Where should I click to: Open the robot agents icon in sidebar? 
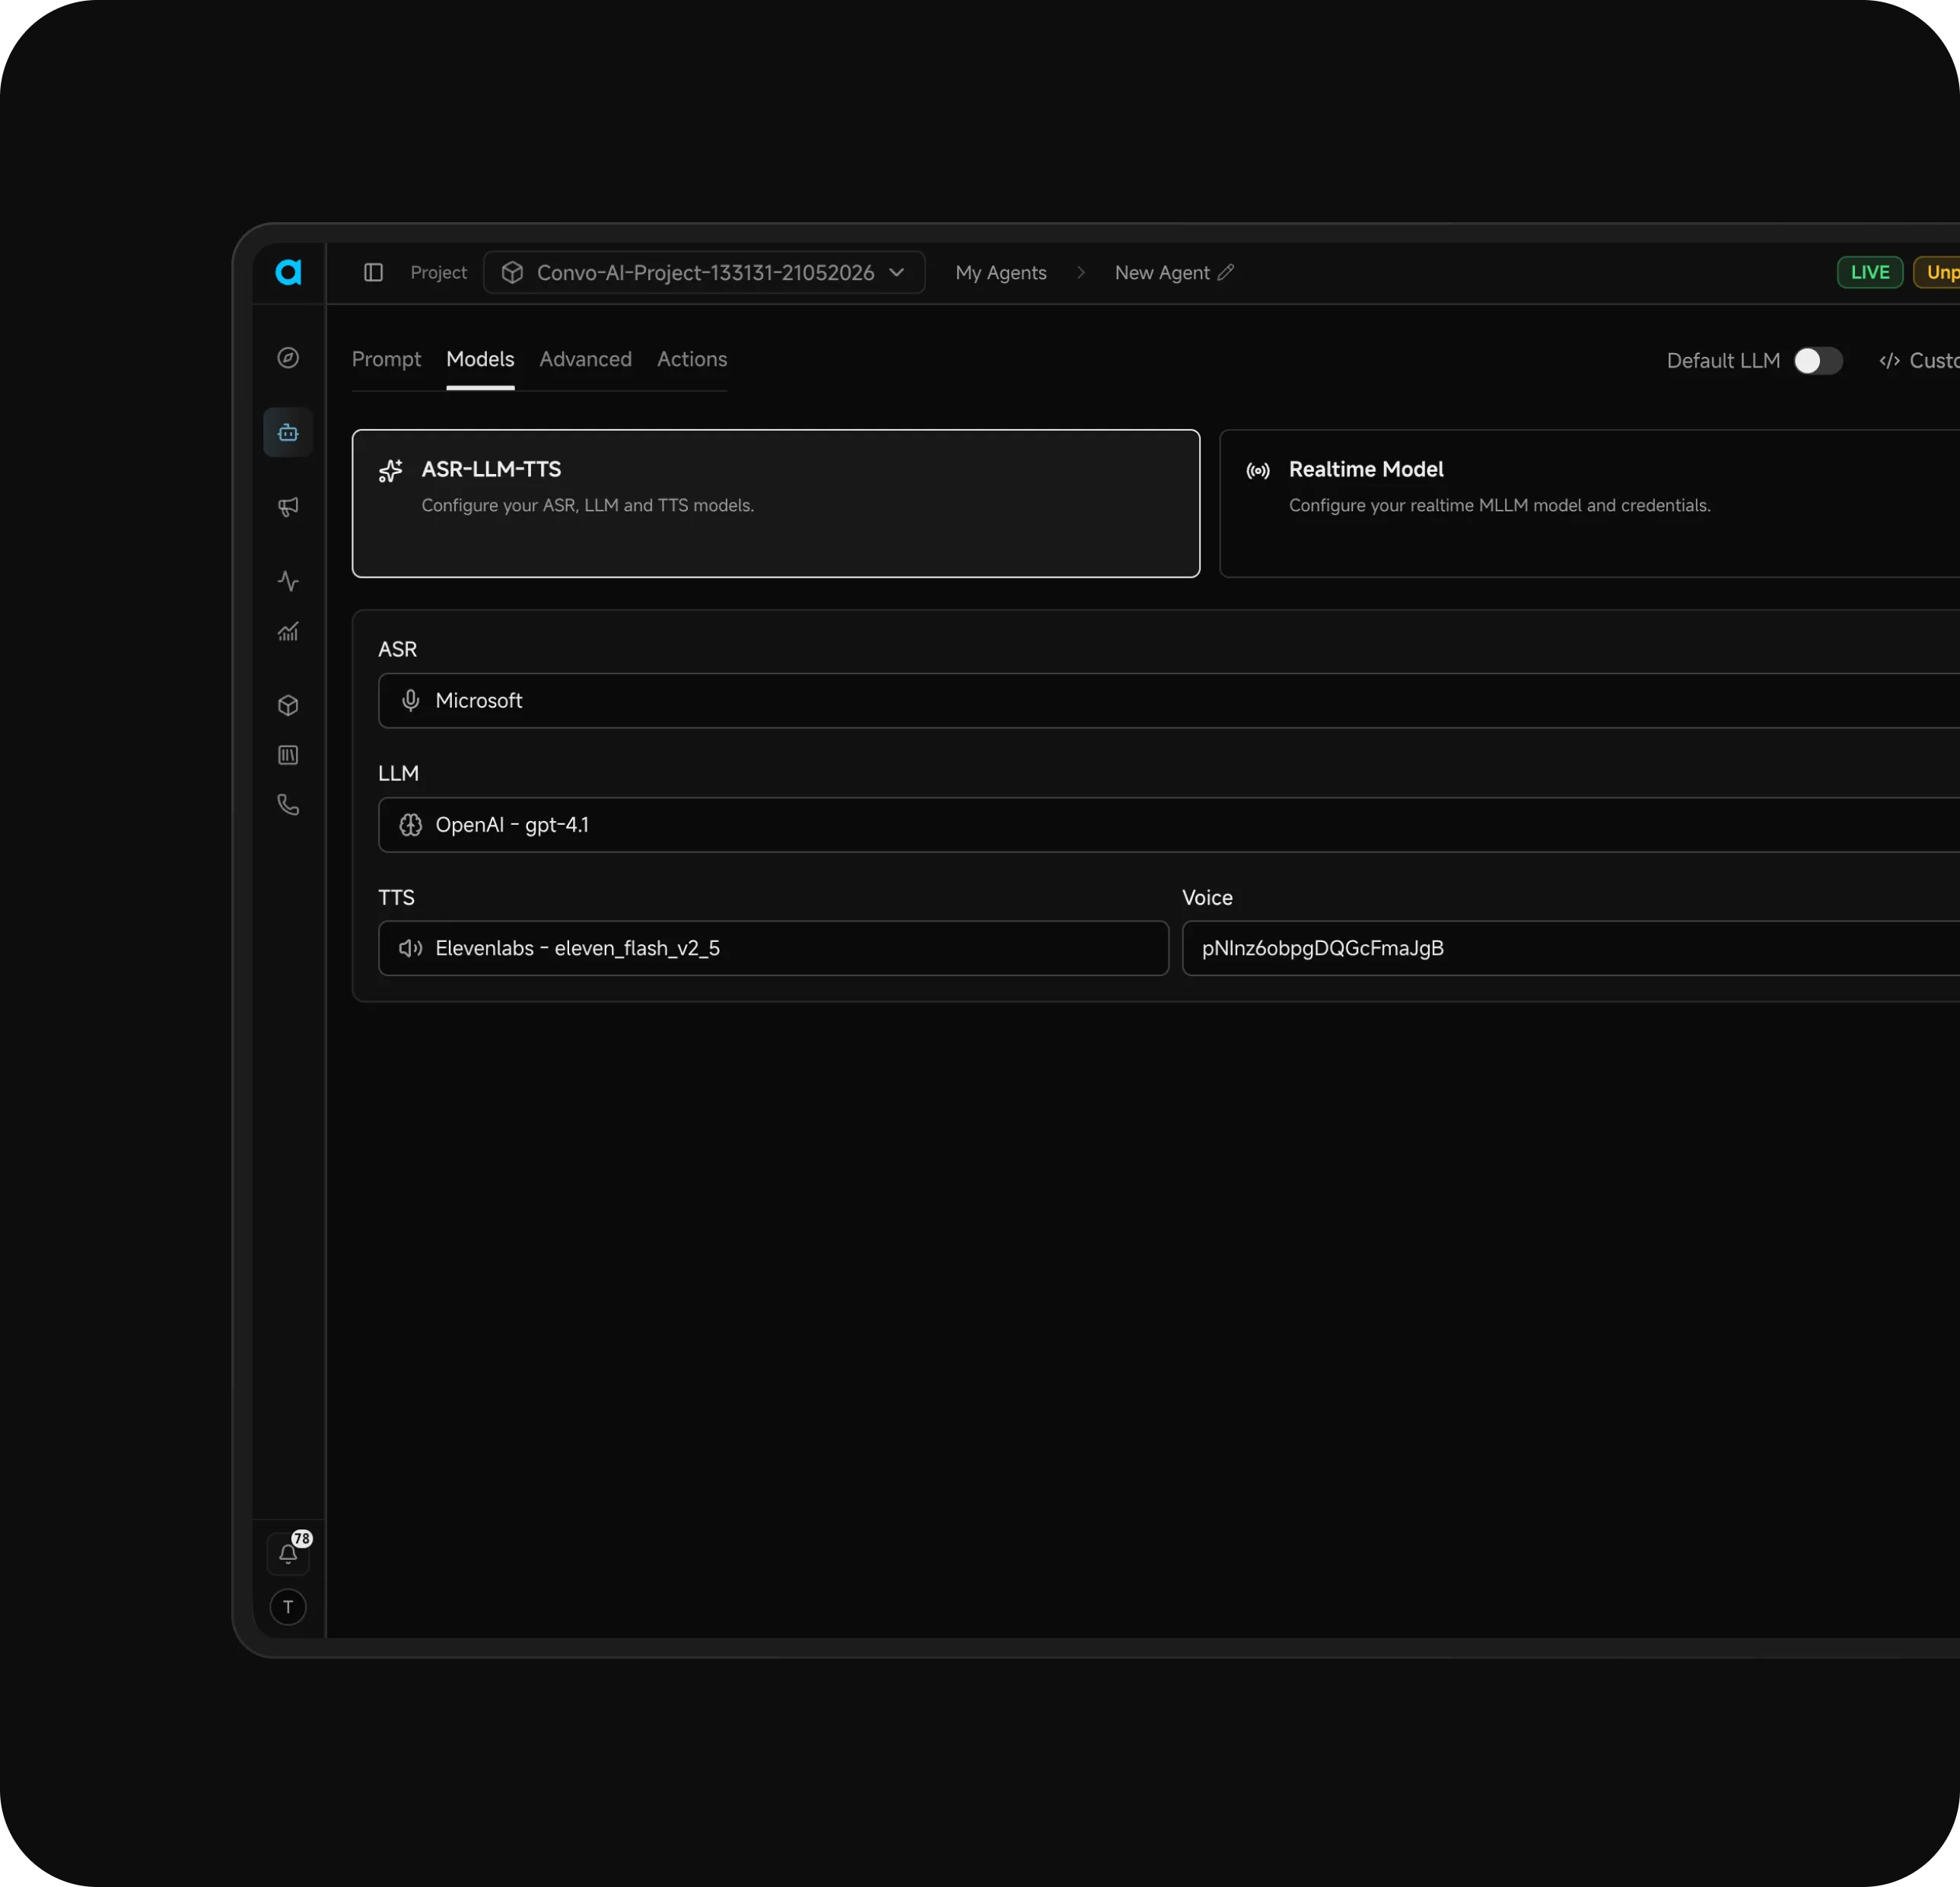click(x=288, y=432)
